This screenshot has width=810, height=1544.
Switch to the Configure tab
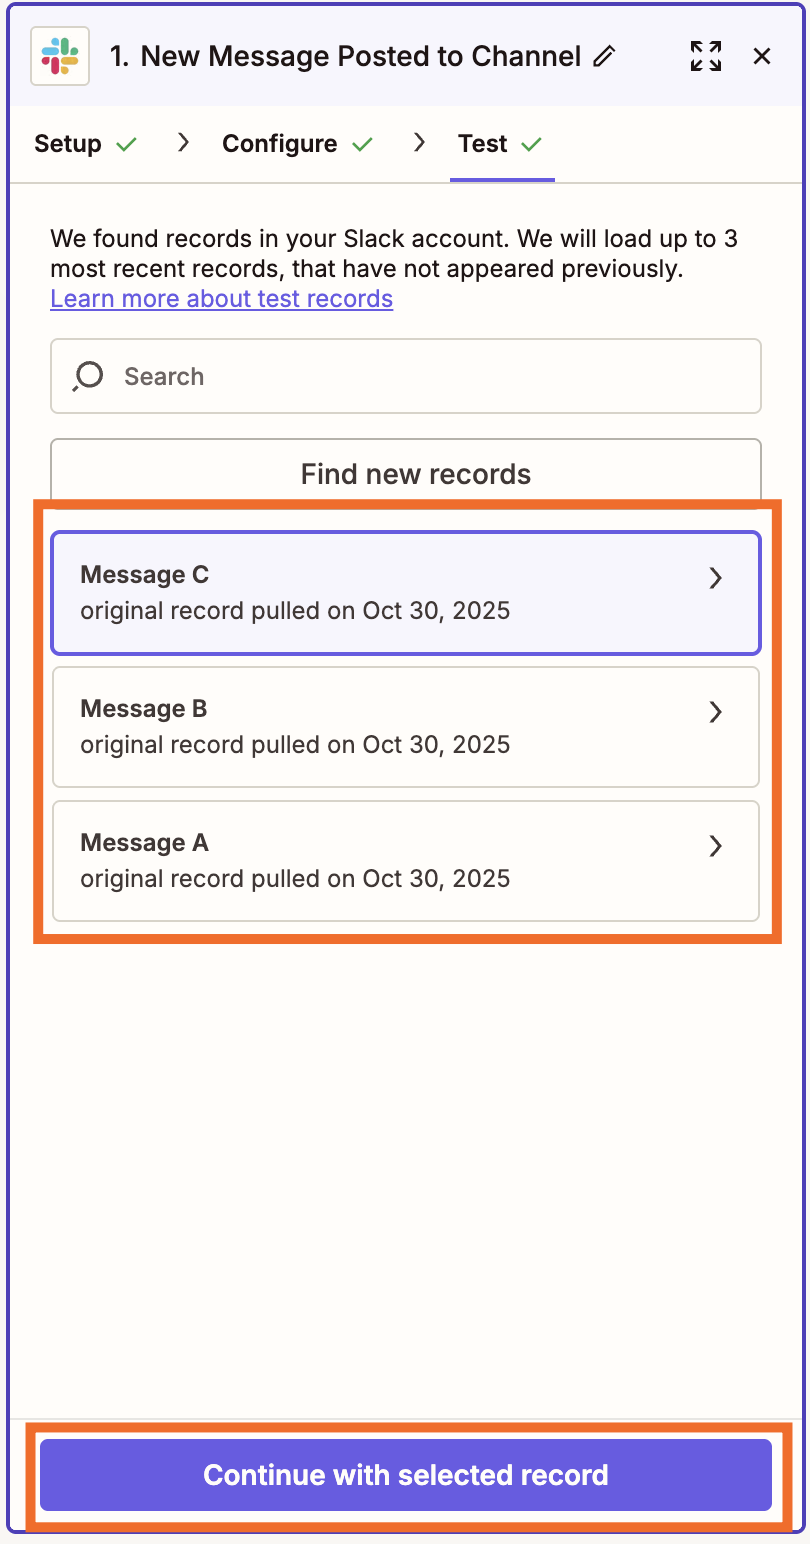pos(279,143)
